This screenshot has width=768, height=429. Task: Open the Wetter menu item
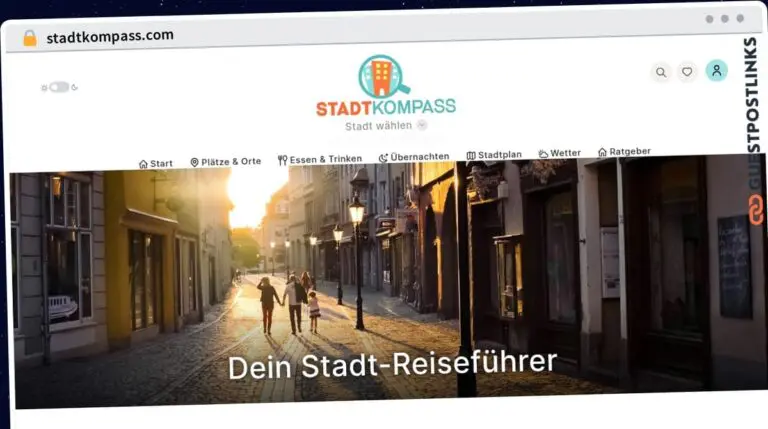tap(559, 153)
